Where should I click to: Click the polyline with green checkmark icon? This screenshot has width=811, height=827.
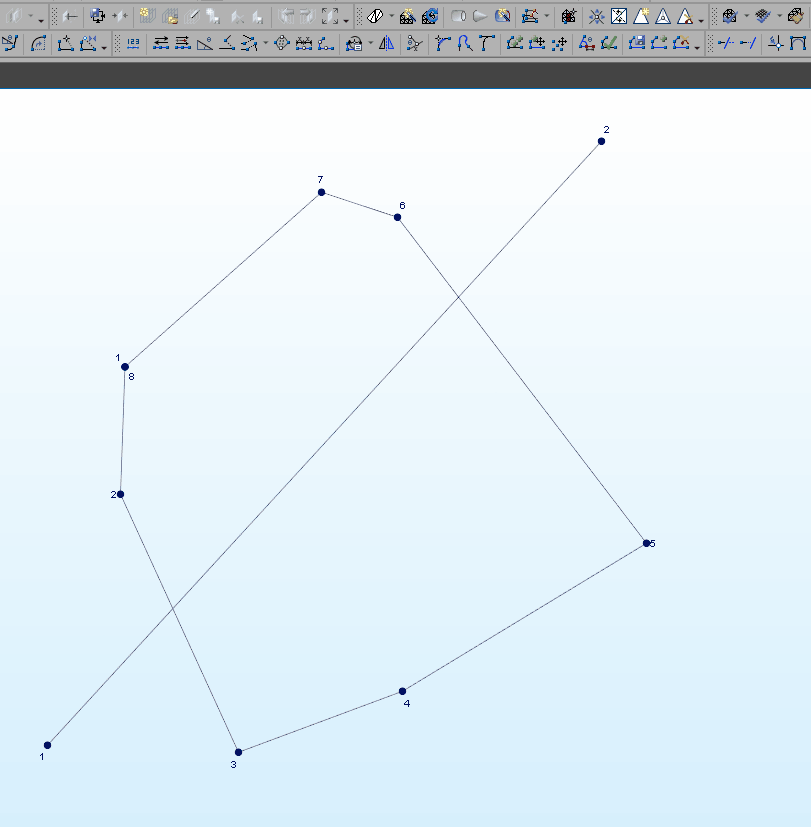click(609, 43)
